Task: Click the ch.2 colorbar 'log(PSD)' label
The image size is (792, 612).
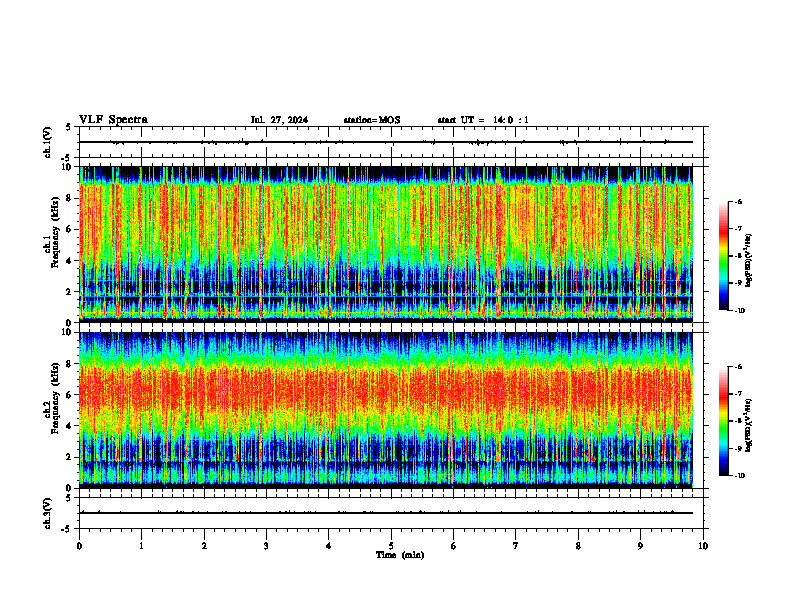Action: point(748,425)
